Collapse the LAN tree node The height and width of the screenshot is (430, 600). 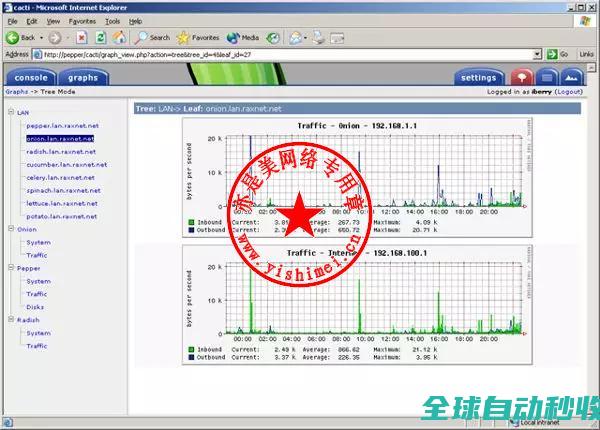[x=10, y=113]
